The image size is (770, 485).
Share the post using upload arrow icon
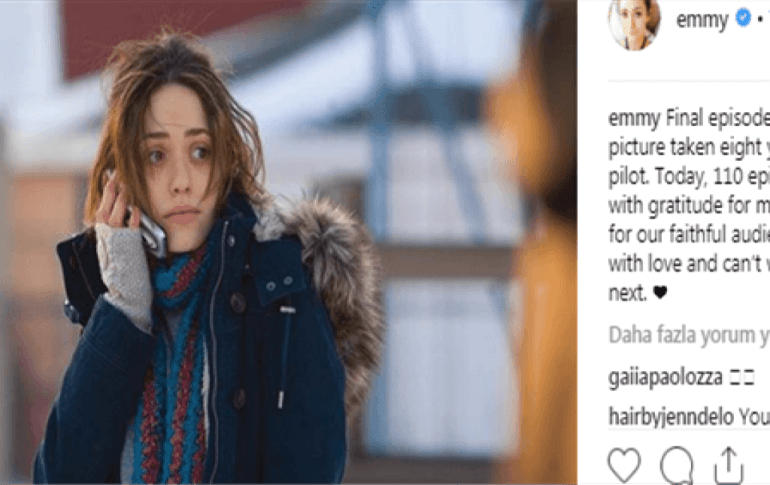point(729,465)
